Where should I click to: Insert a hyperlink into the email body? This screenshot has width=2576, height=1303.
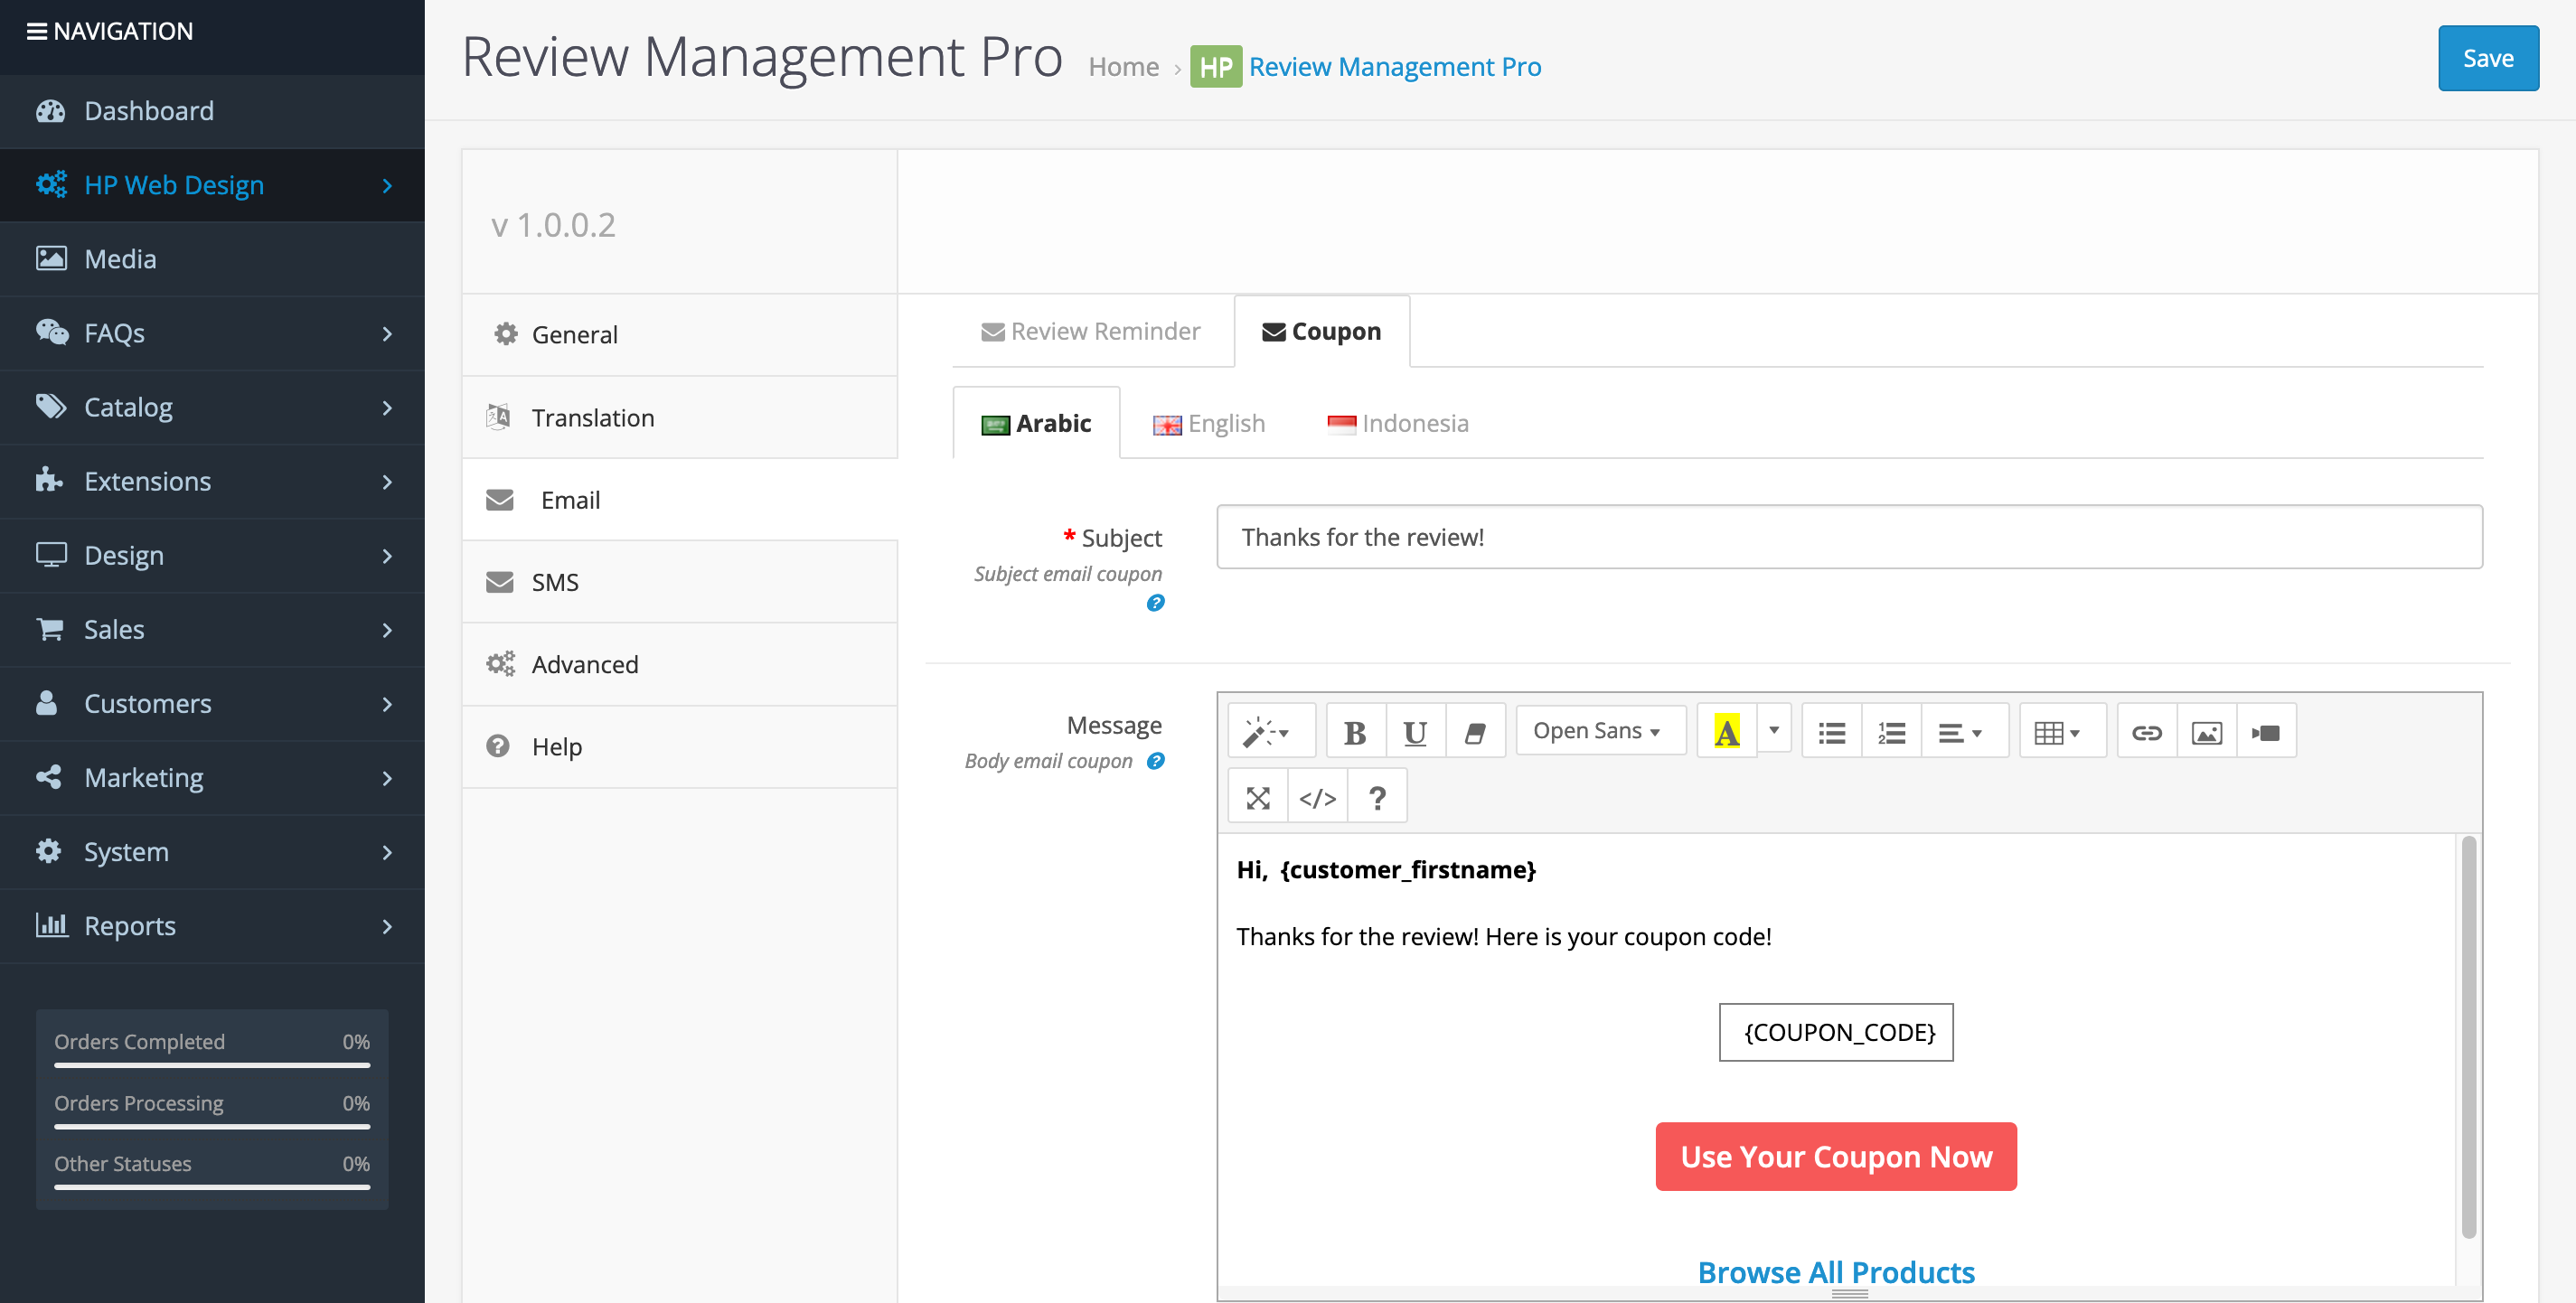[x=2146, y=731]
